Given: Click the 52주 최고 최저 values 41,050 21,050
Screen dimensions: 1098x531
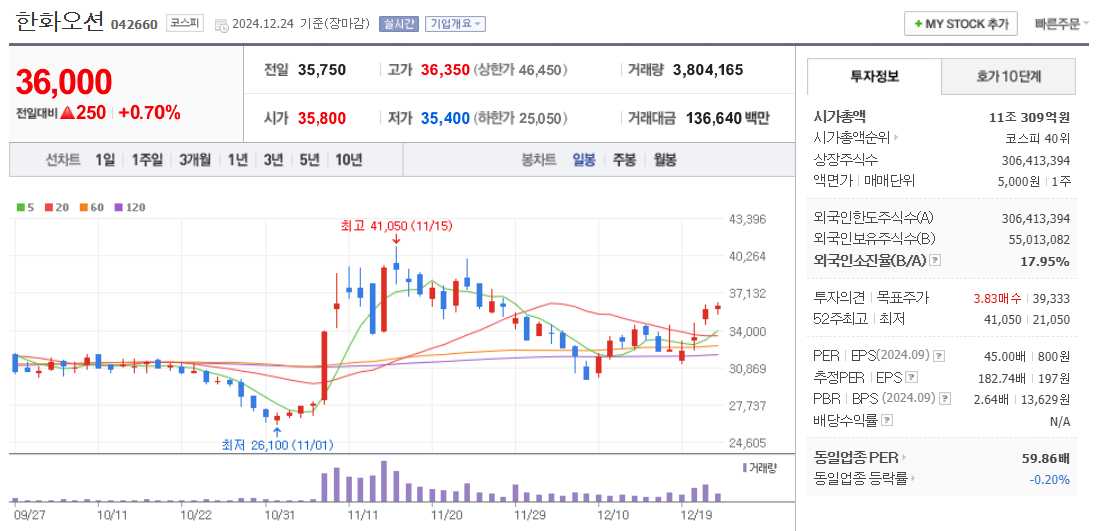Looking at the screenshot, I should click(1029, 319).
